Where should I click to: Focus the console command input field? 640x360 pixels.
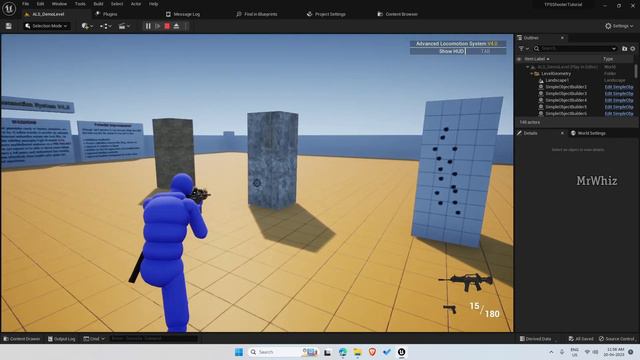[x=153, y=339]
